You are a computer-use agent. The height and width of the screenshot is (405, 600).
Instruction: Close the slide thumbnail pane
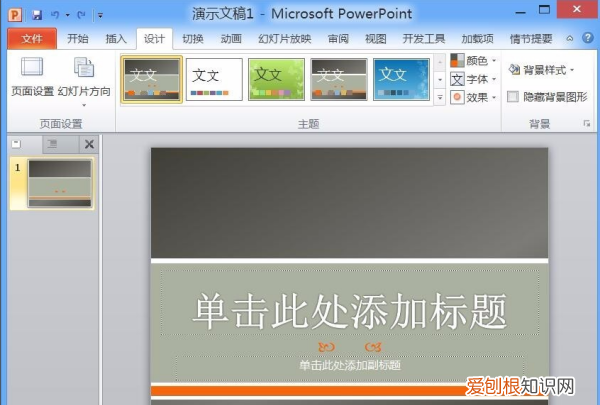[89, 144]
